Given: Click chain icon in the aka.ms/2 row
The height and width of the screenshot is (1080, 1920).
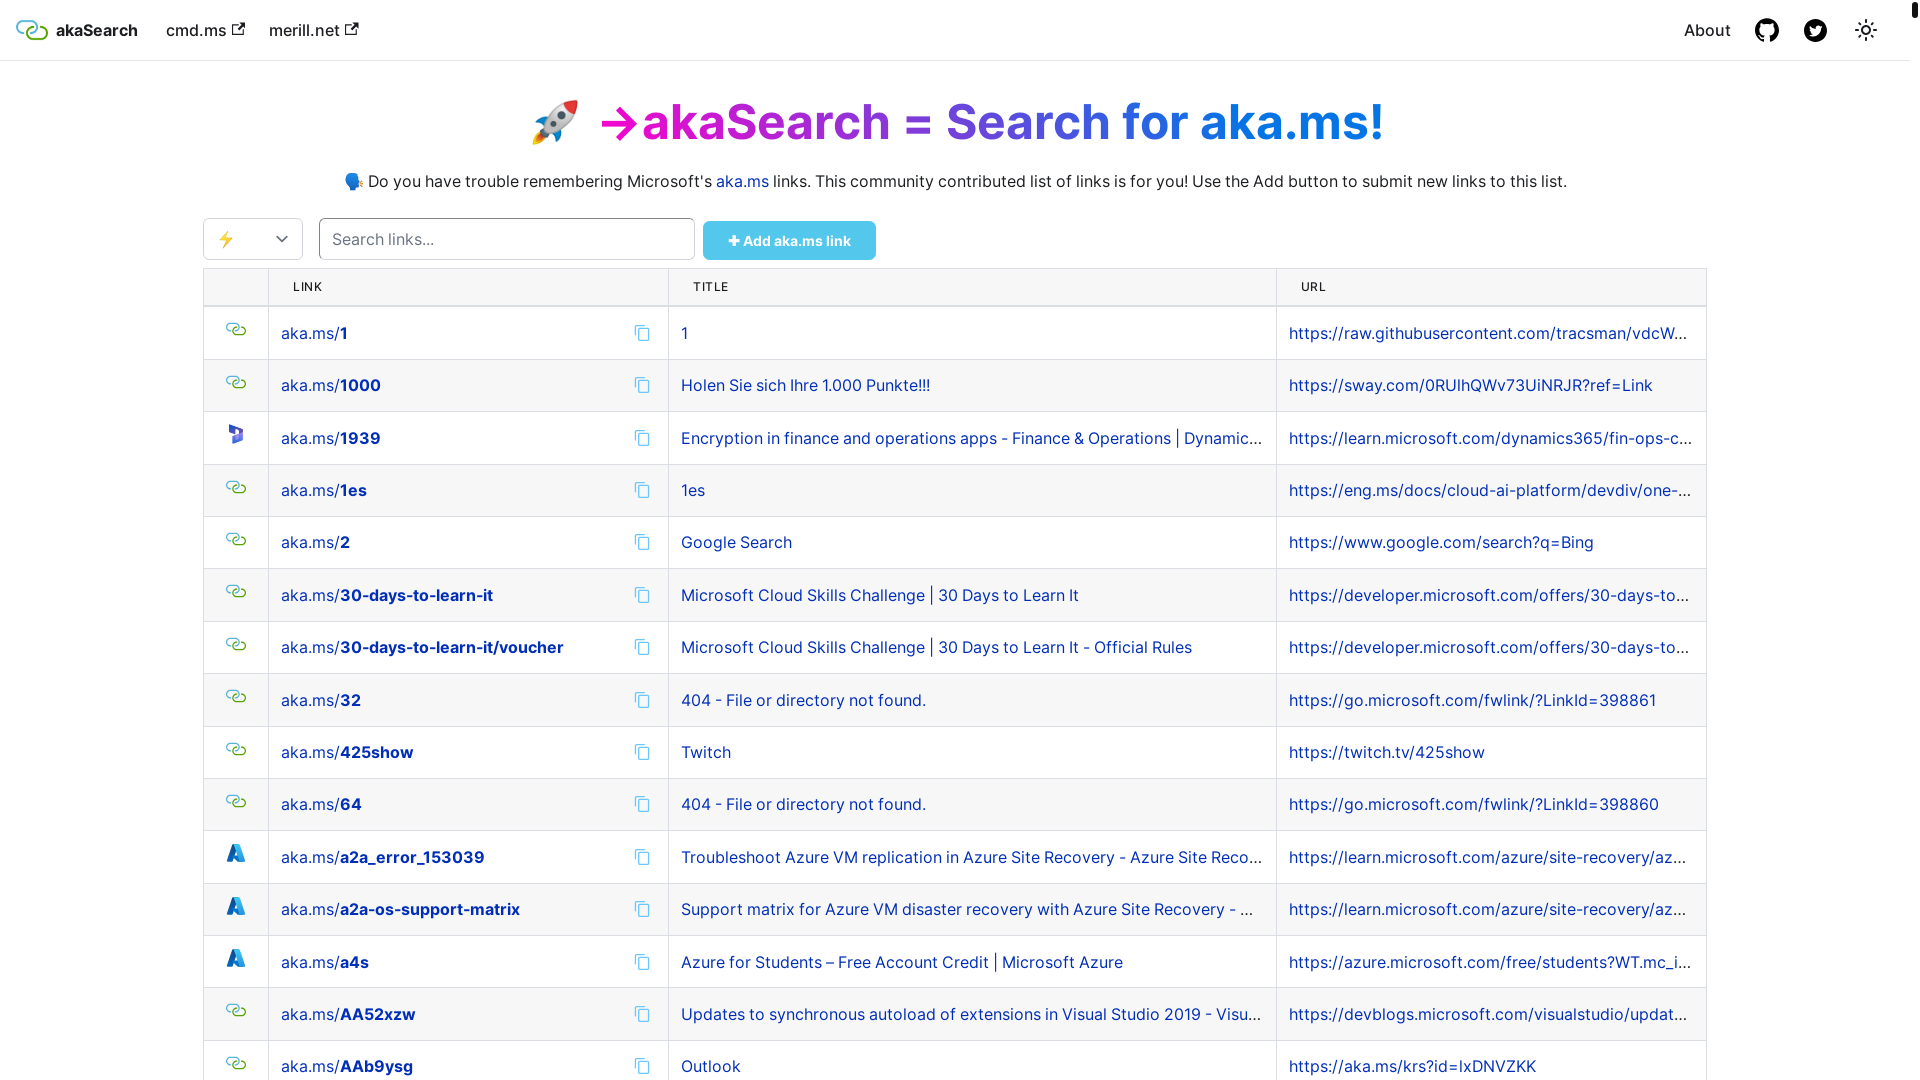Looking at the screenshot, I should pyautogui.click(x=236, y=539).
